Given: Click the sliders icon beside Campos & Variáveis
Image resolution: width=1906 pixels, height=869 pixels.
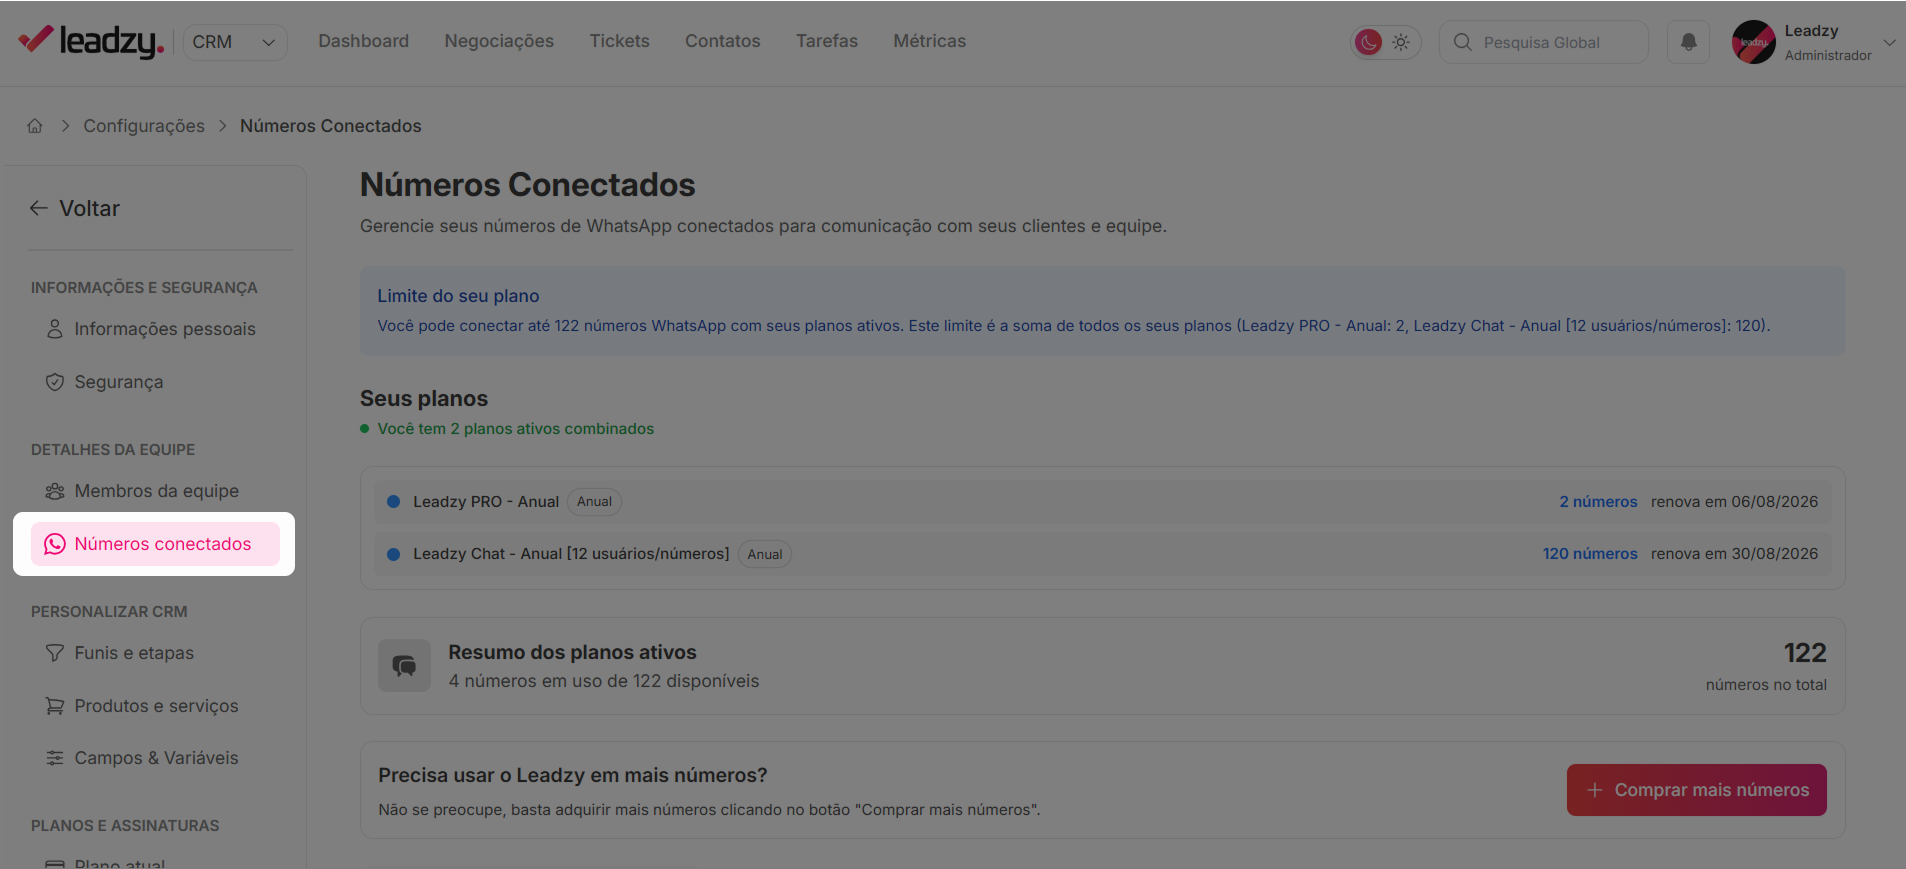Looking at the screenshot, I should [x=55, y=758].
